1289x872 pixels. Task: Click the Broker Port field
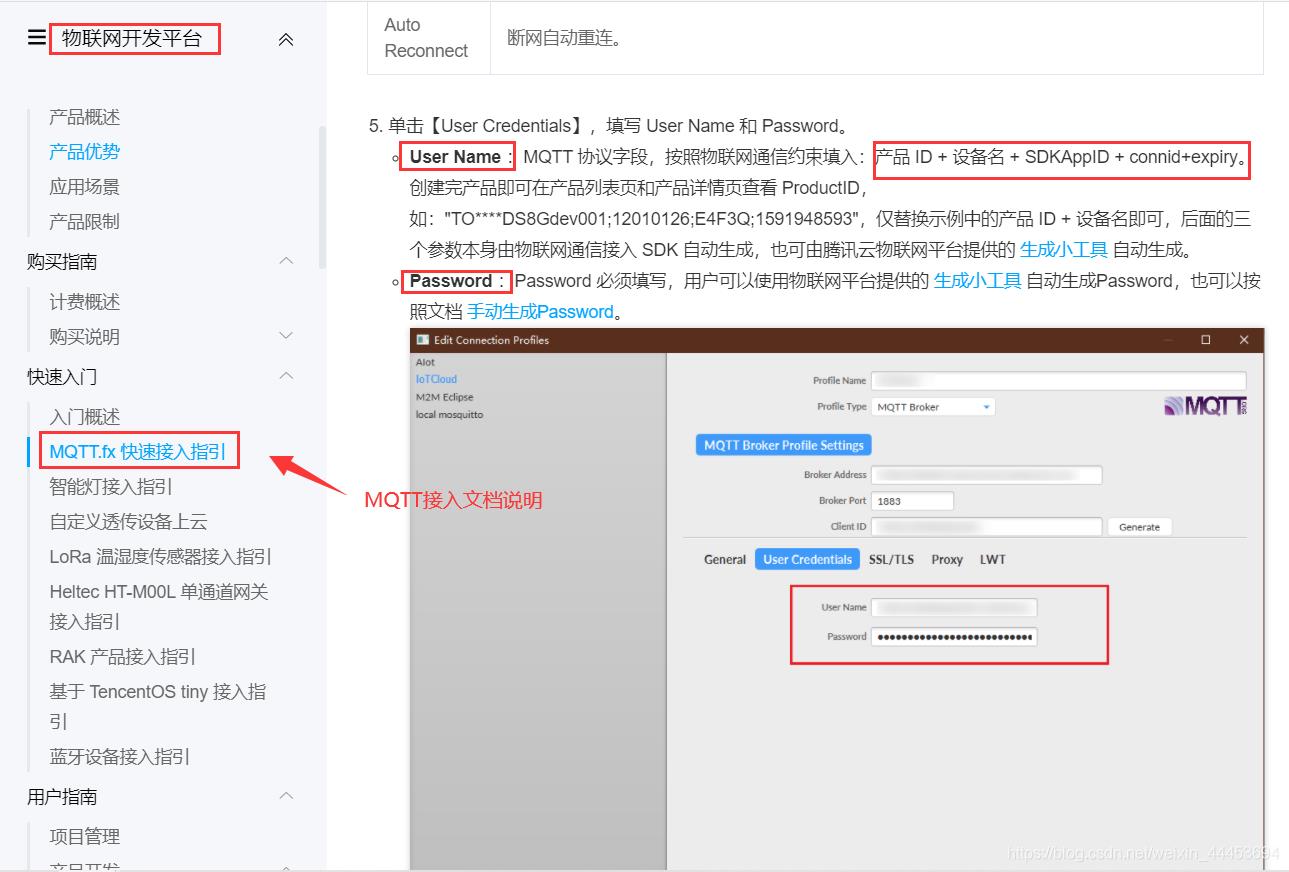(913, 501)
